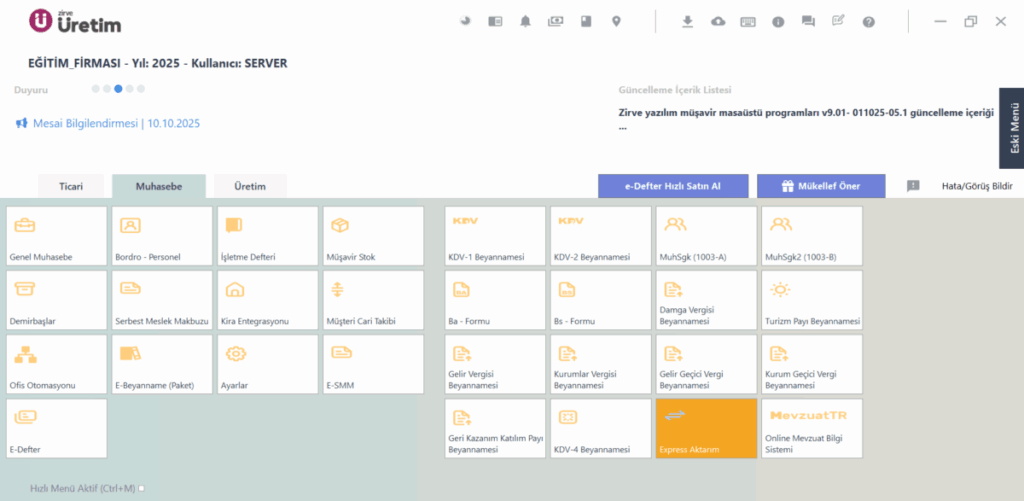Click the cloud upload icon
This screenshot has width=1024, height=501.
coord(718,22)
